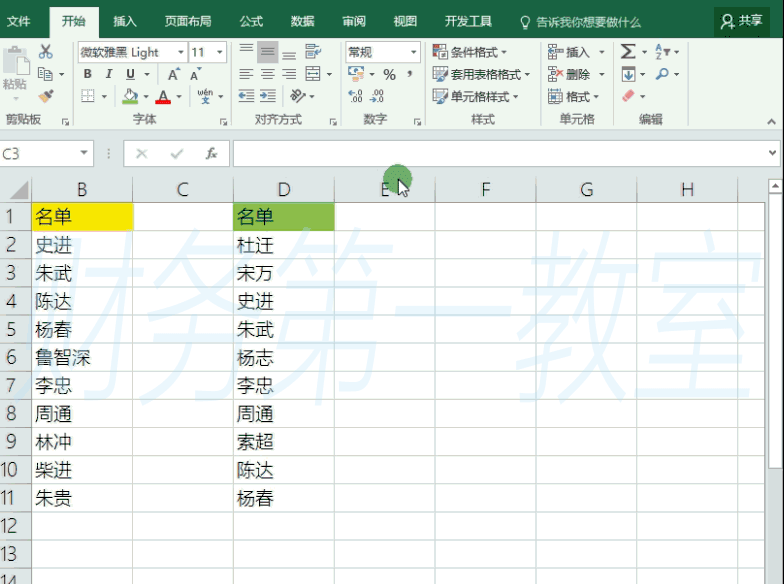Click in the formula bar input

pos(500,153)
